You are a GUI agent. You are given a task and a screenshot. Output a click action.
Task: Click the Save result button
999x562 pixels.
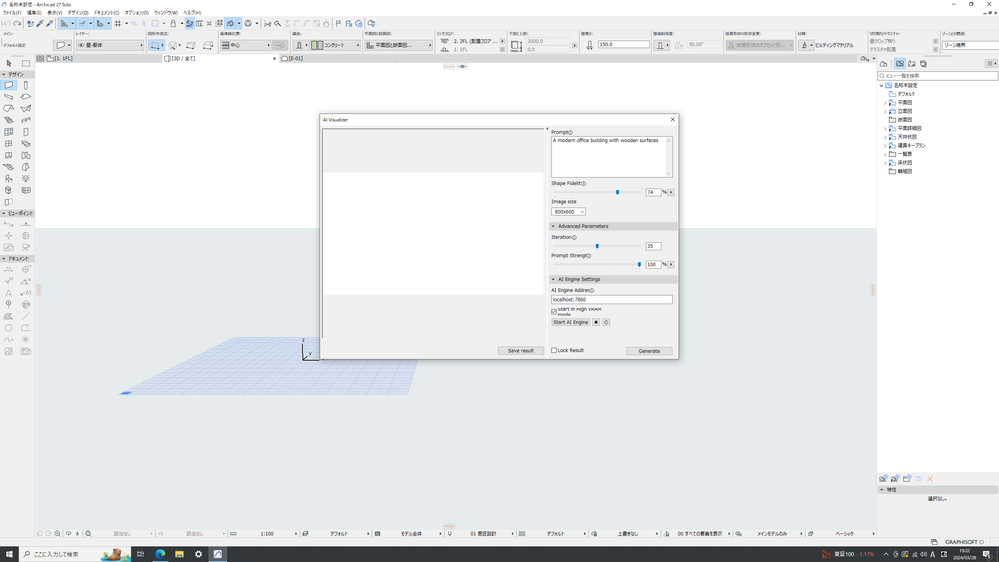click(x=521, y=350)
